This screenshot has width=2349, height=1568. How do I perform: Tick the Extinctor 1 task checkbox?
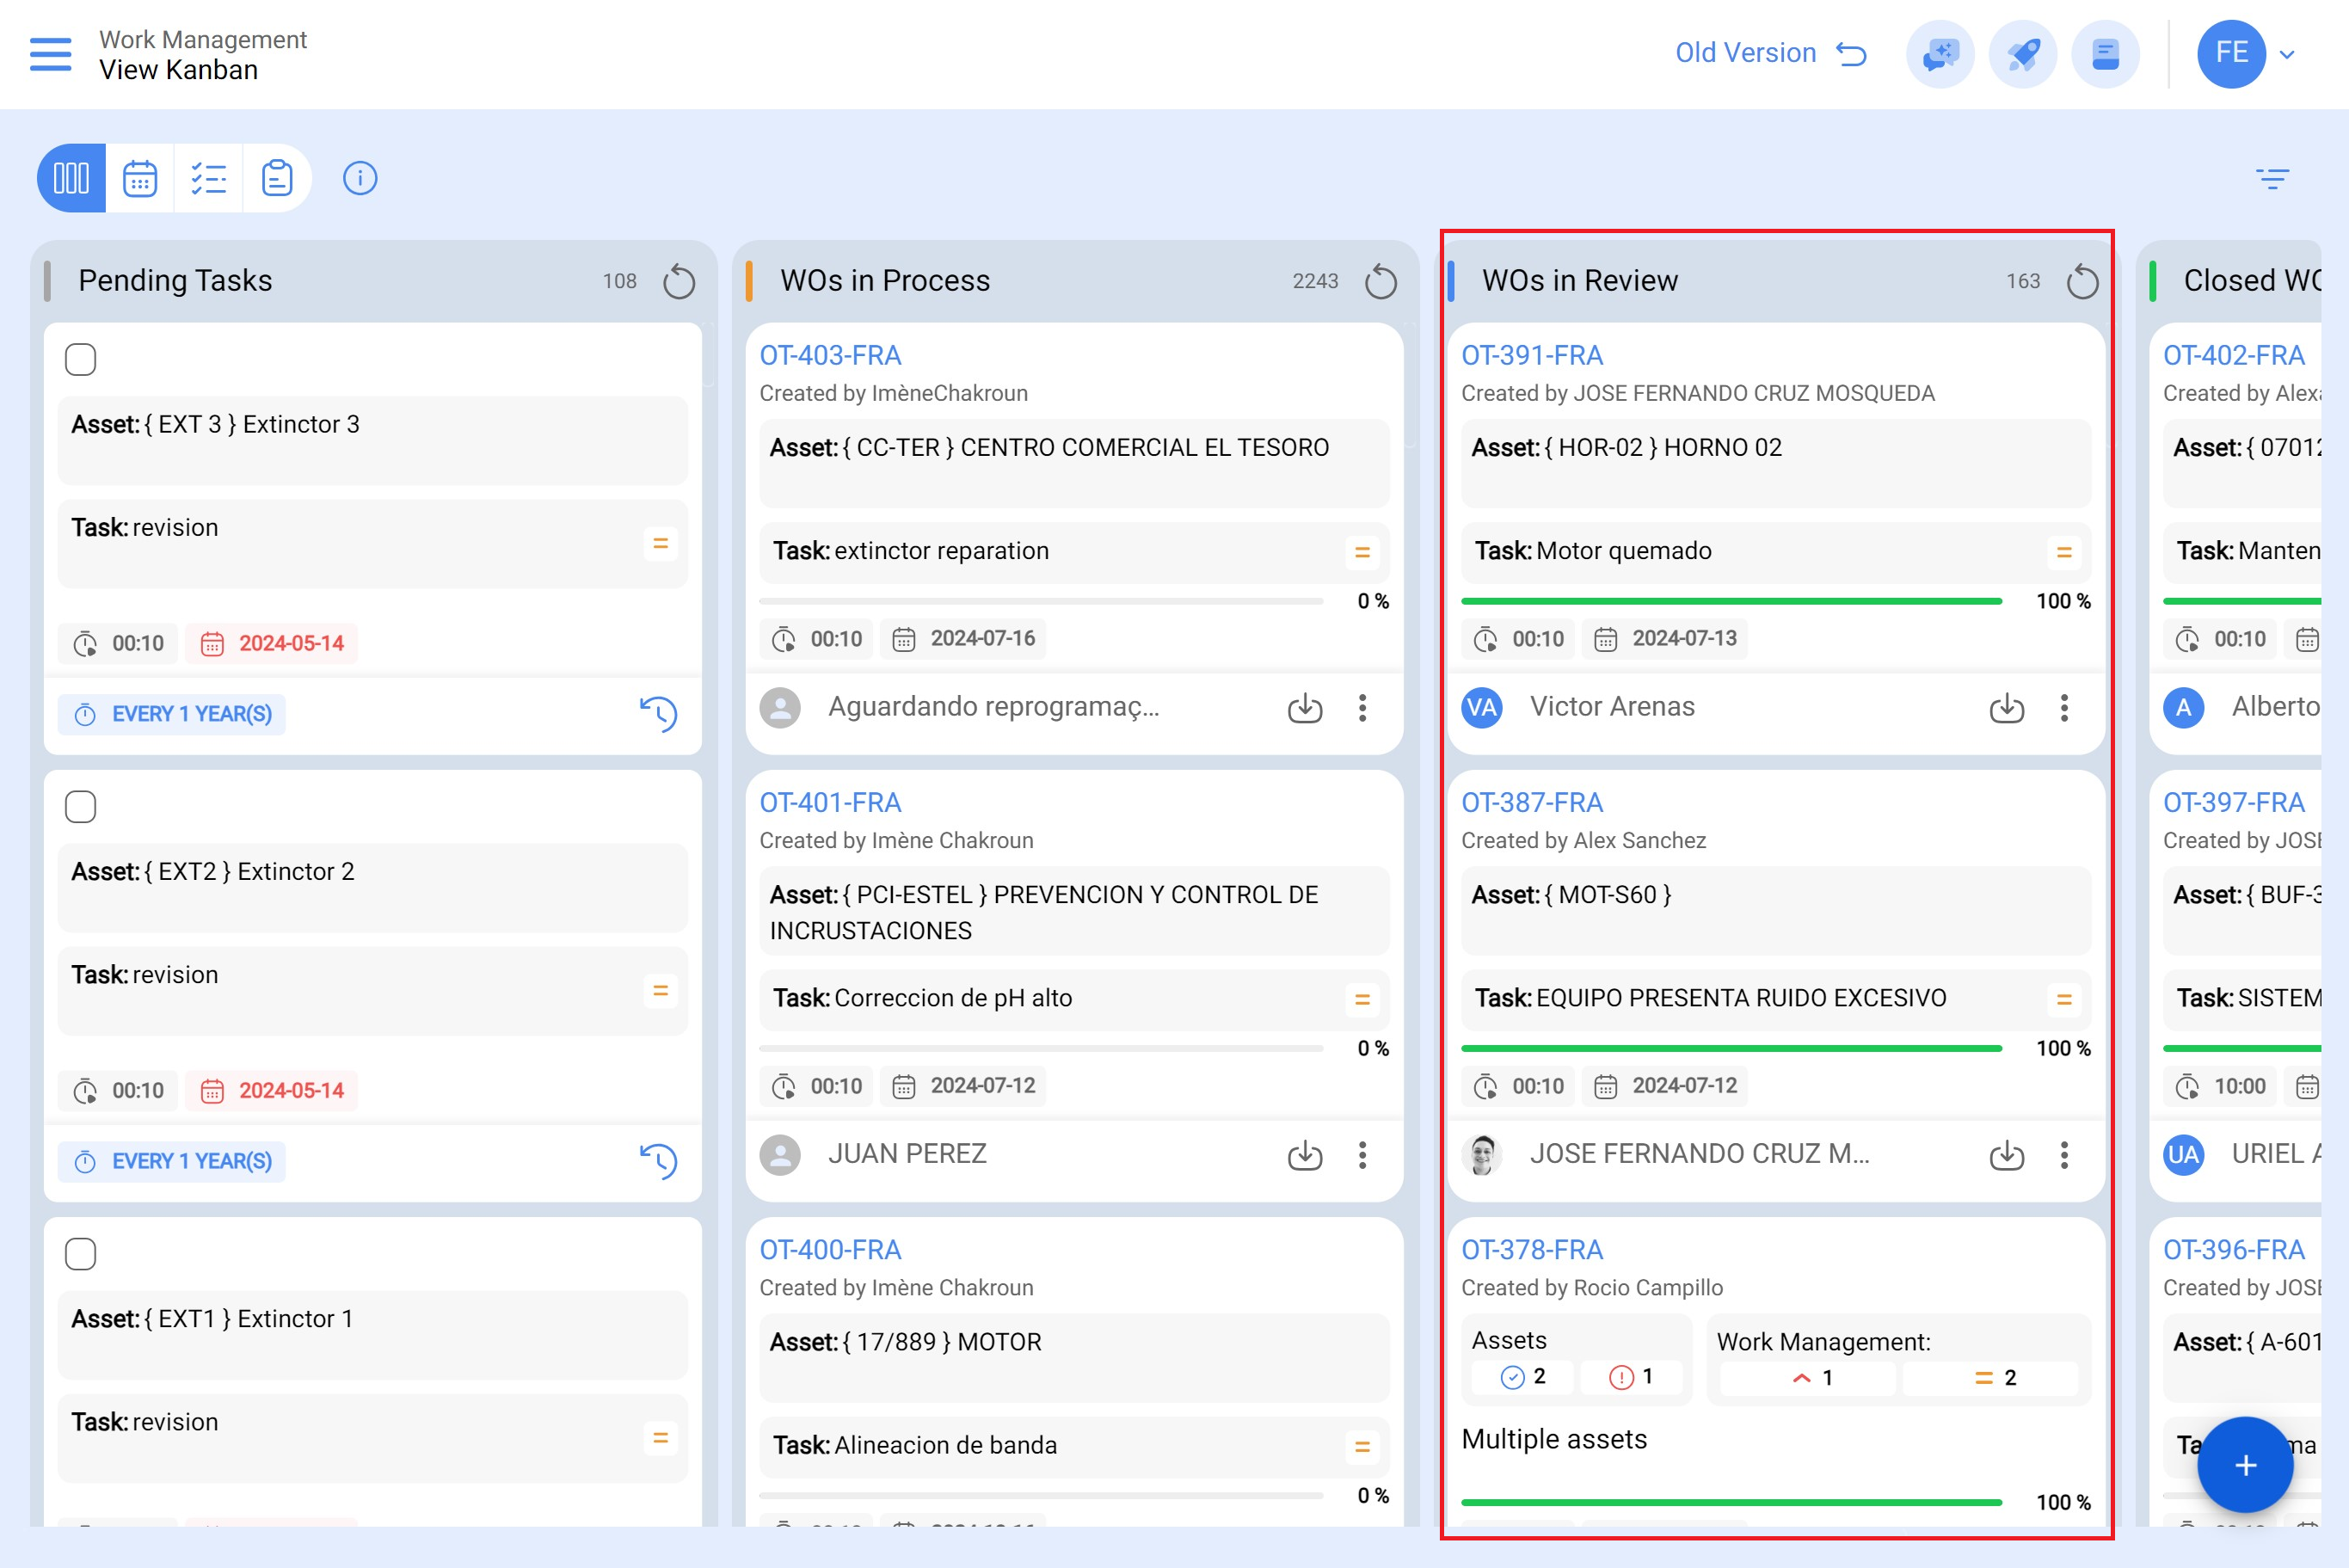(81, 1253)
